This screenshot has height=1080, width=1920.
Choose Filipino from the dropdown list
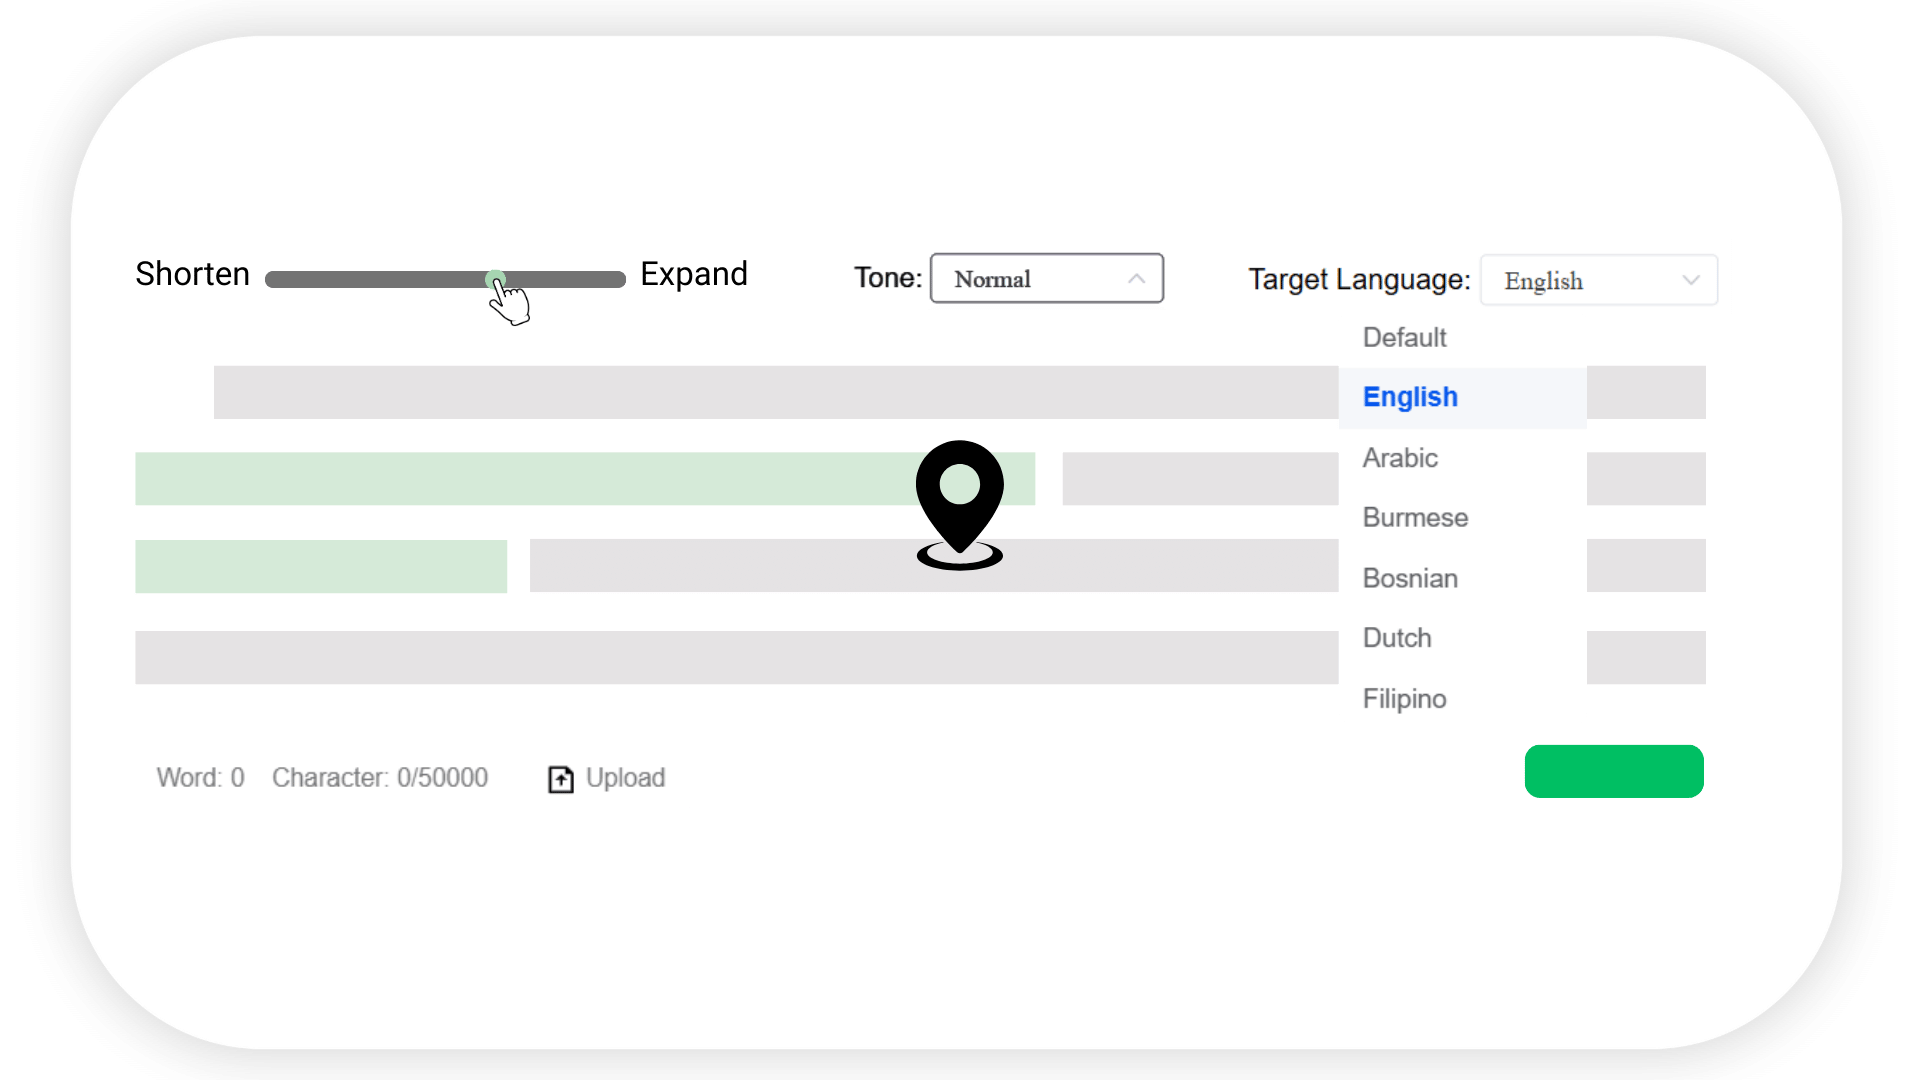[x=1404, y=698]
